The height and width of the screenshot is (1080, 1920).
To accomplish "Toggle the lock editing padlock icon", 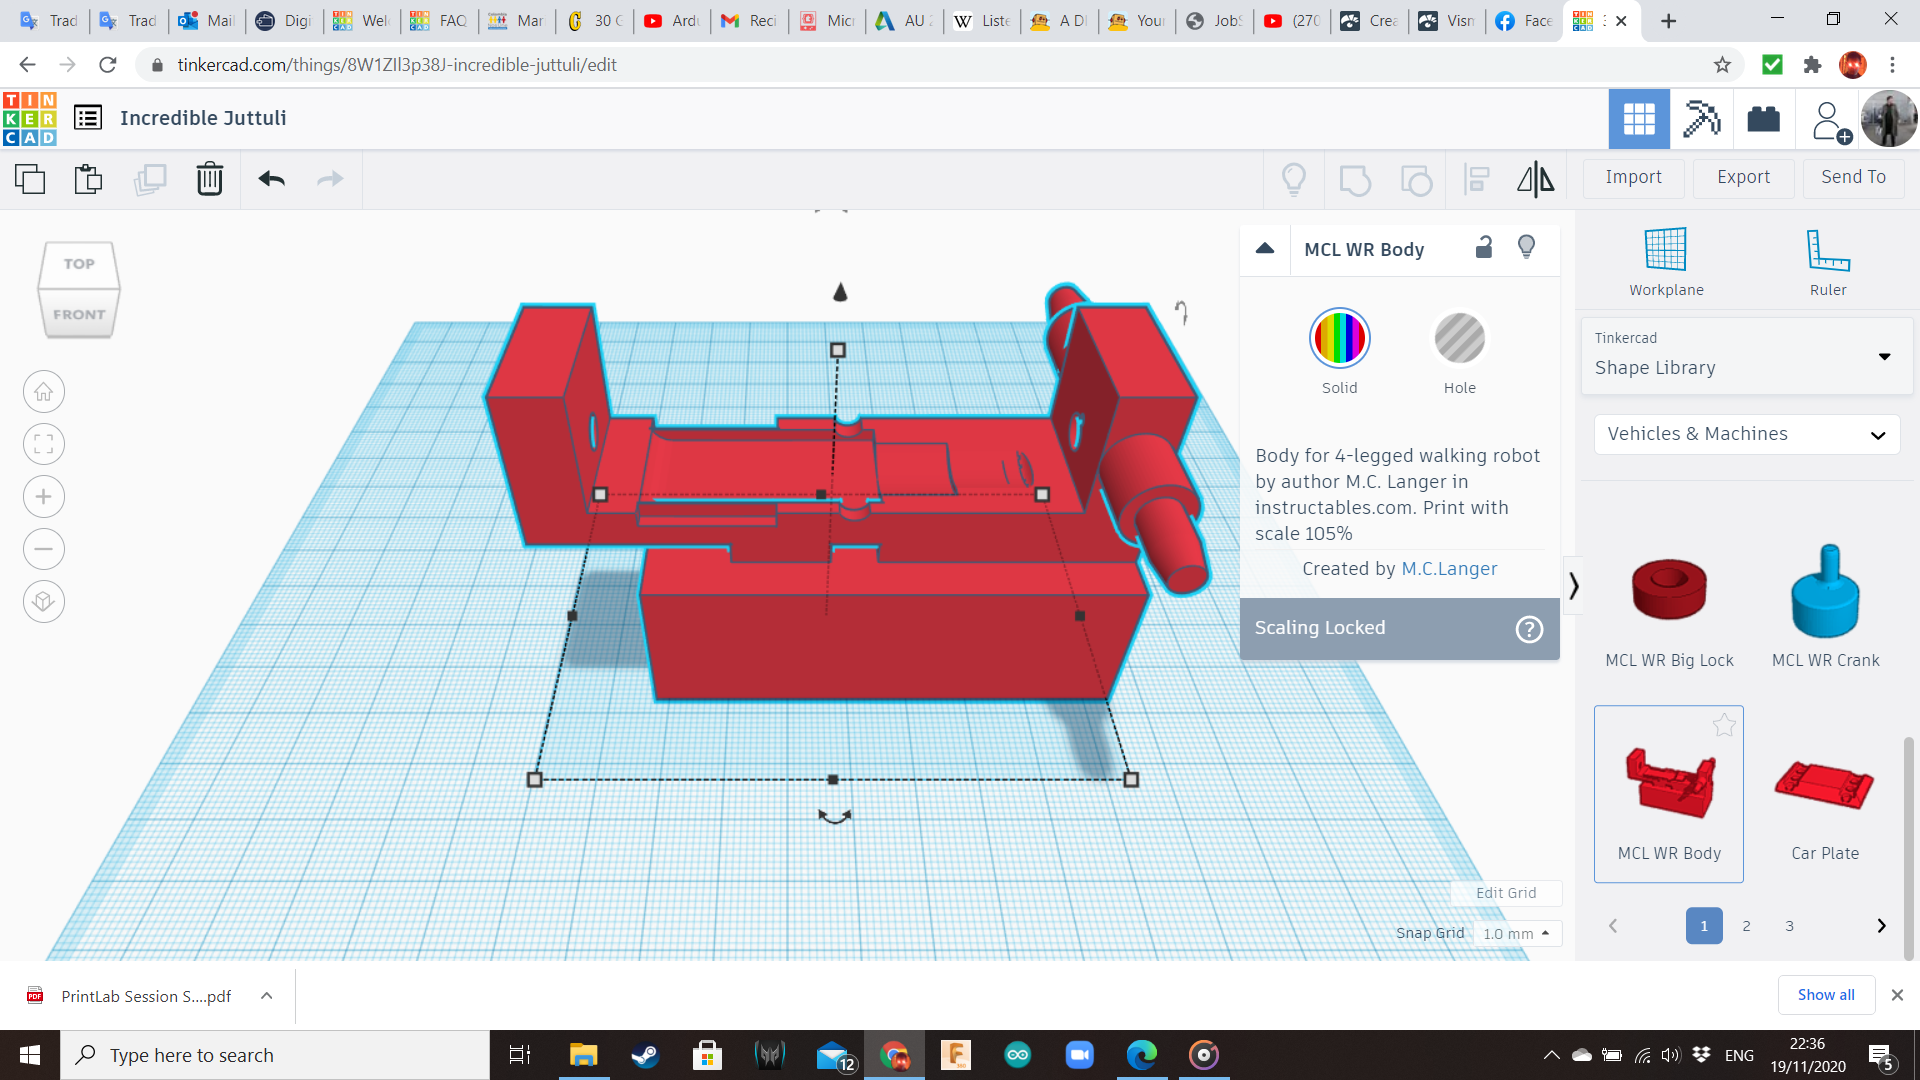I will tap(1484, 248).
